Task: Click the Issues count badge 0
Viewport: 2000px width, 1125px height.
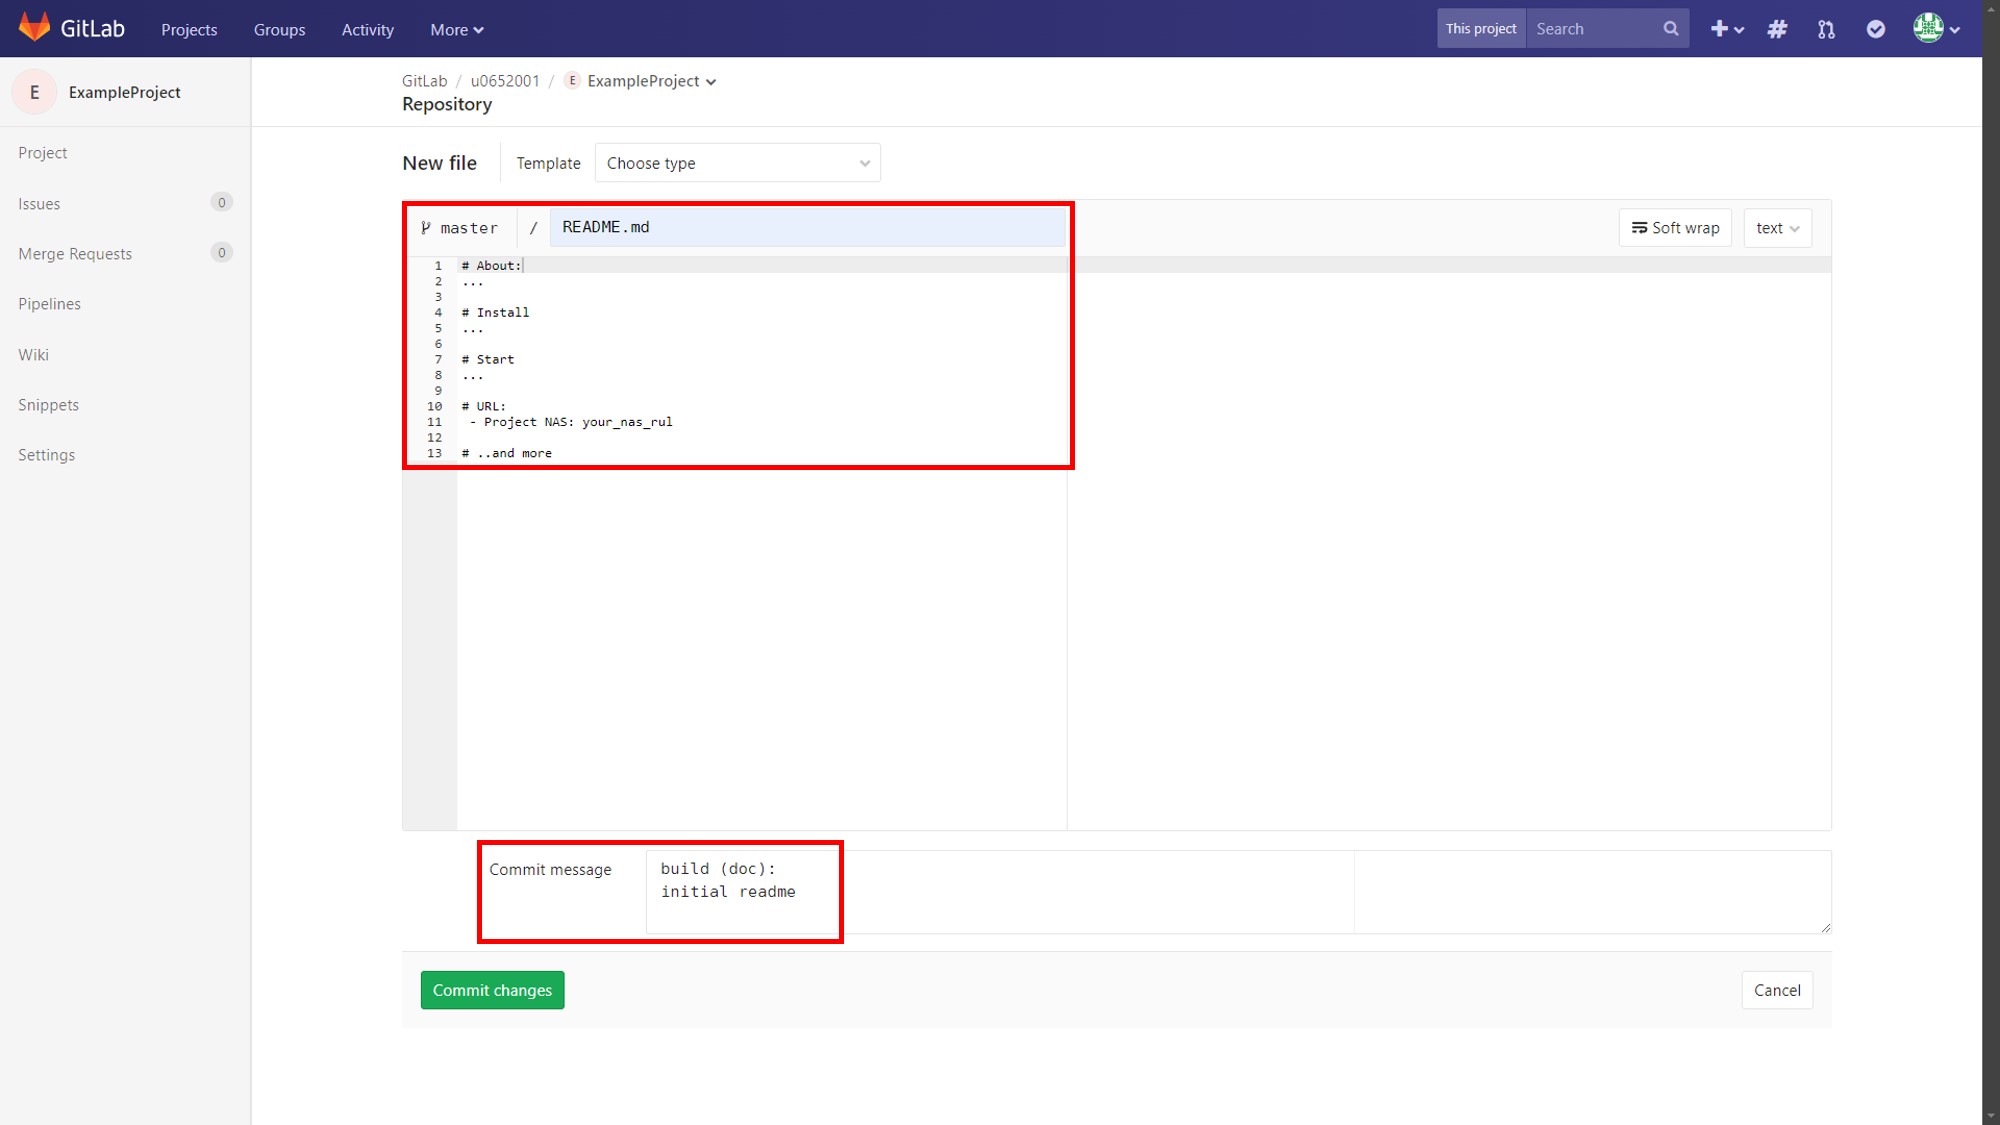Action: pos(221,203)
